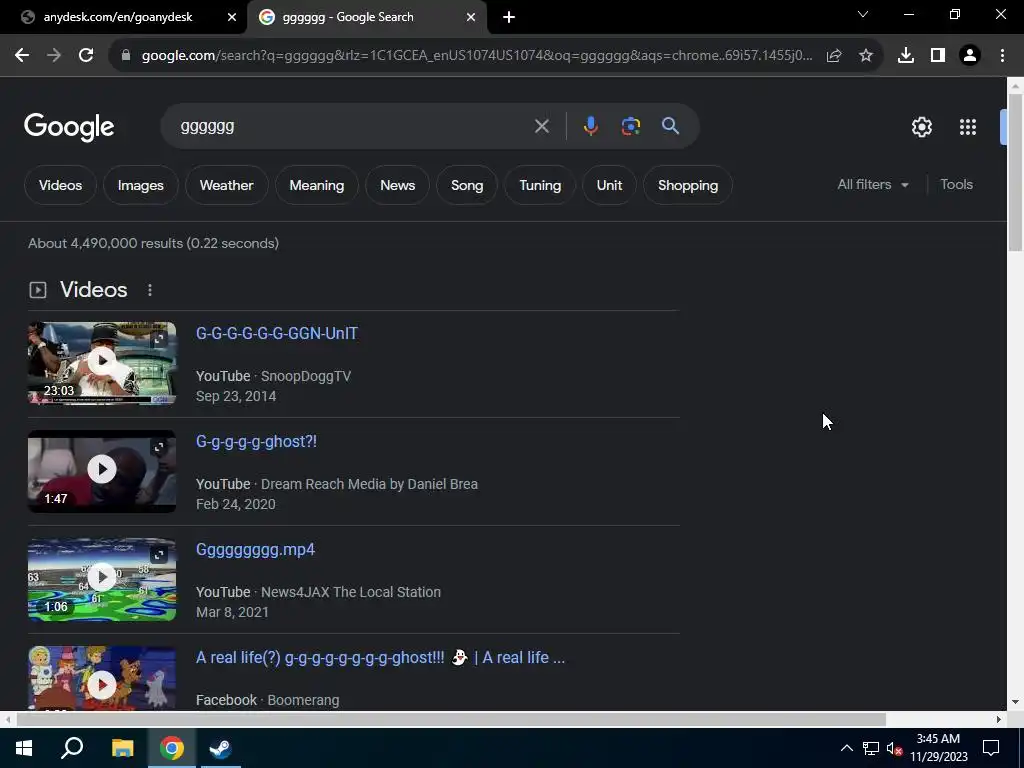Expand preview of G-g-g-g-g-ghost?! thumbnail

pos(159,447)
